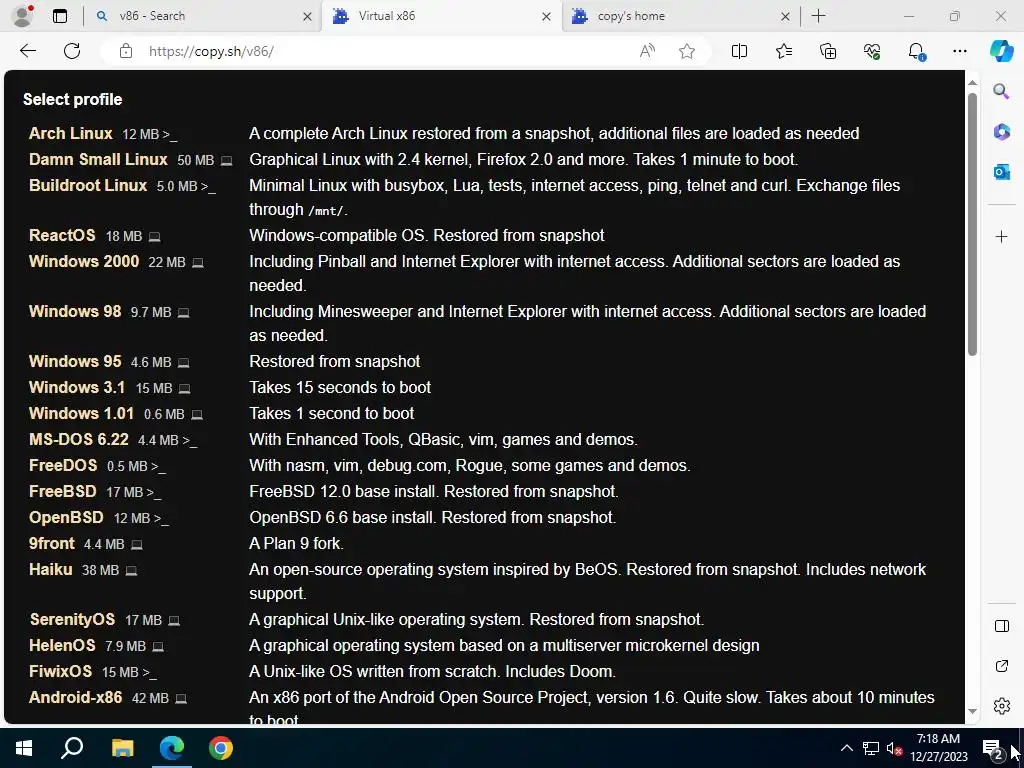This screenshot has width=1024, height=768.
Task: Open Buildroot Linux profile
Action: [x=88, y=185]
